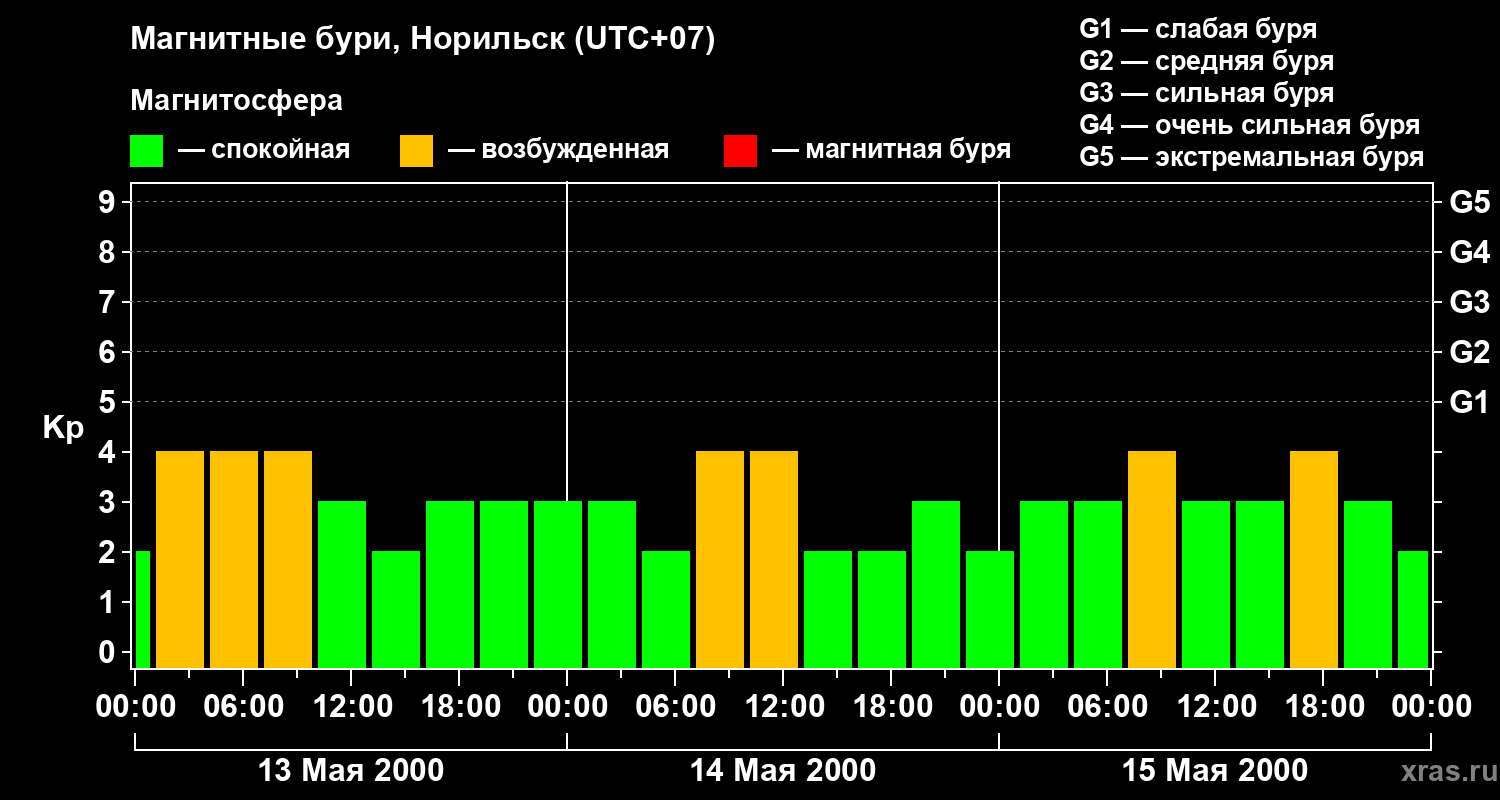Viewport: 1500px width, 800px height.
Task: Click the '06:00' tick label for 14 Мая
Action: pos(675,707)
